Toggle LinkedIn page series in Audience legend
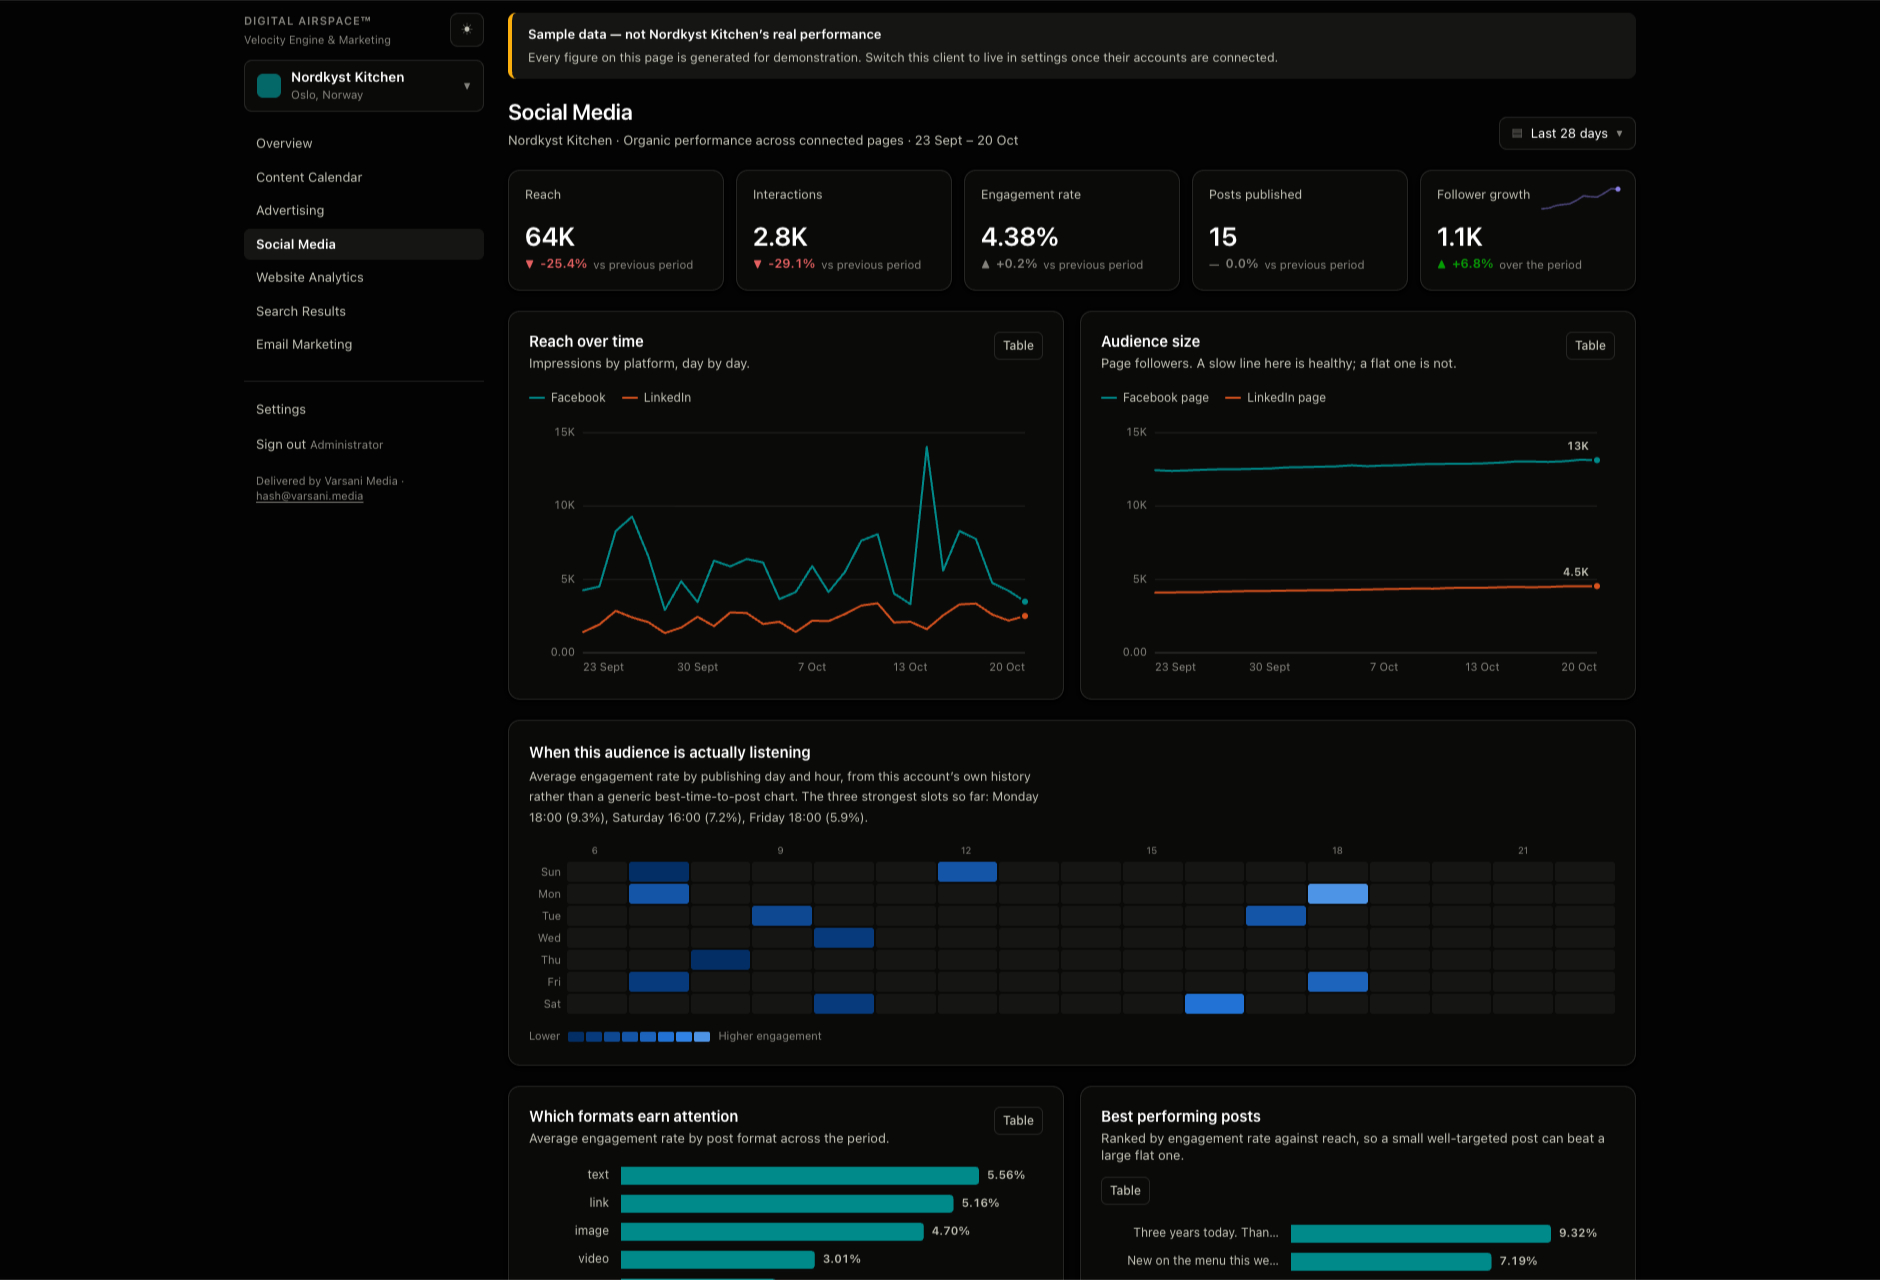The width and height of the screenshot is (1880, 1280). tap(1275, 398)
